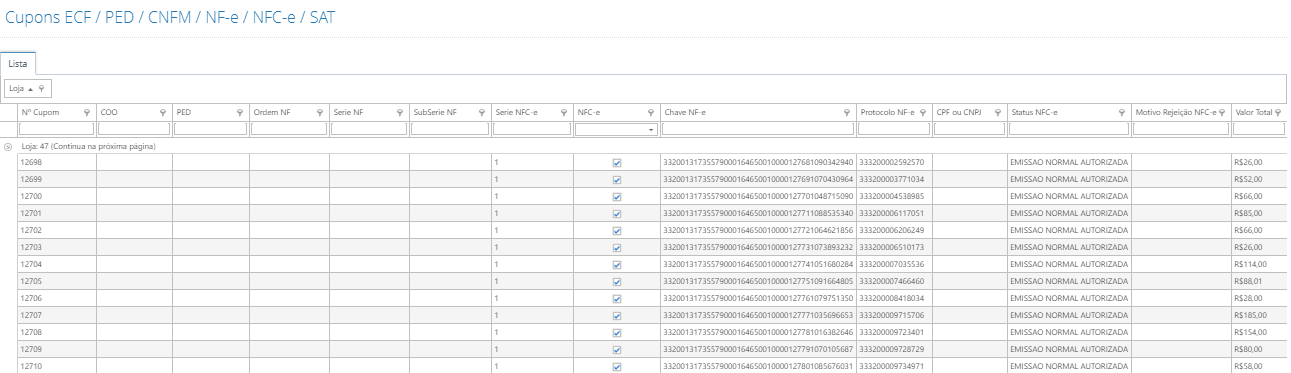
Task: Click protocol 333200009728729
Action: coord(892,350)
